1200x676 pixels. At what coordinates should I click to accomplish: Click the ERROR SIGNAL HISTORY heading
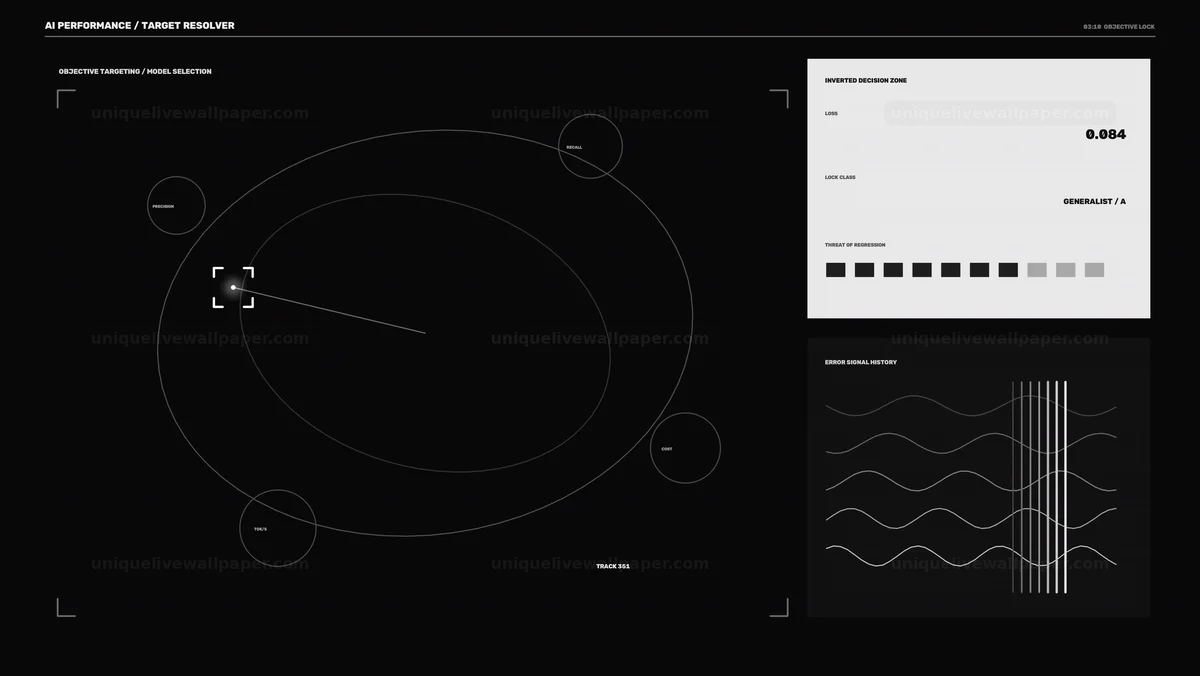pyautogui.click(x=861, y=362)
